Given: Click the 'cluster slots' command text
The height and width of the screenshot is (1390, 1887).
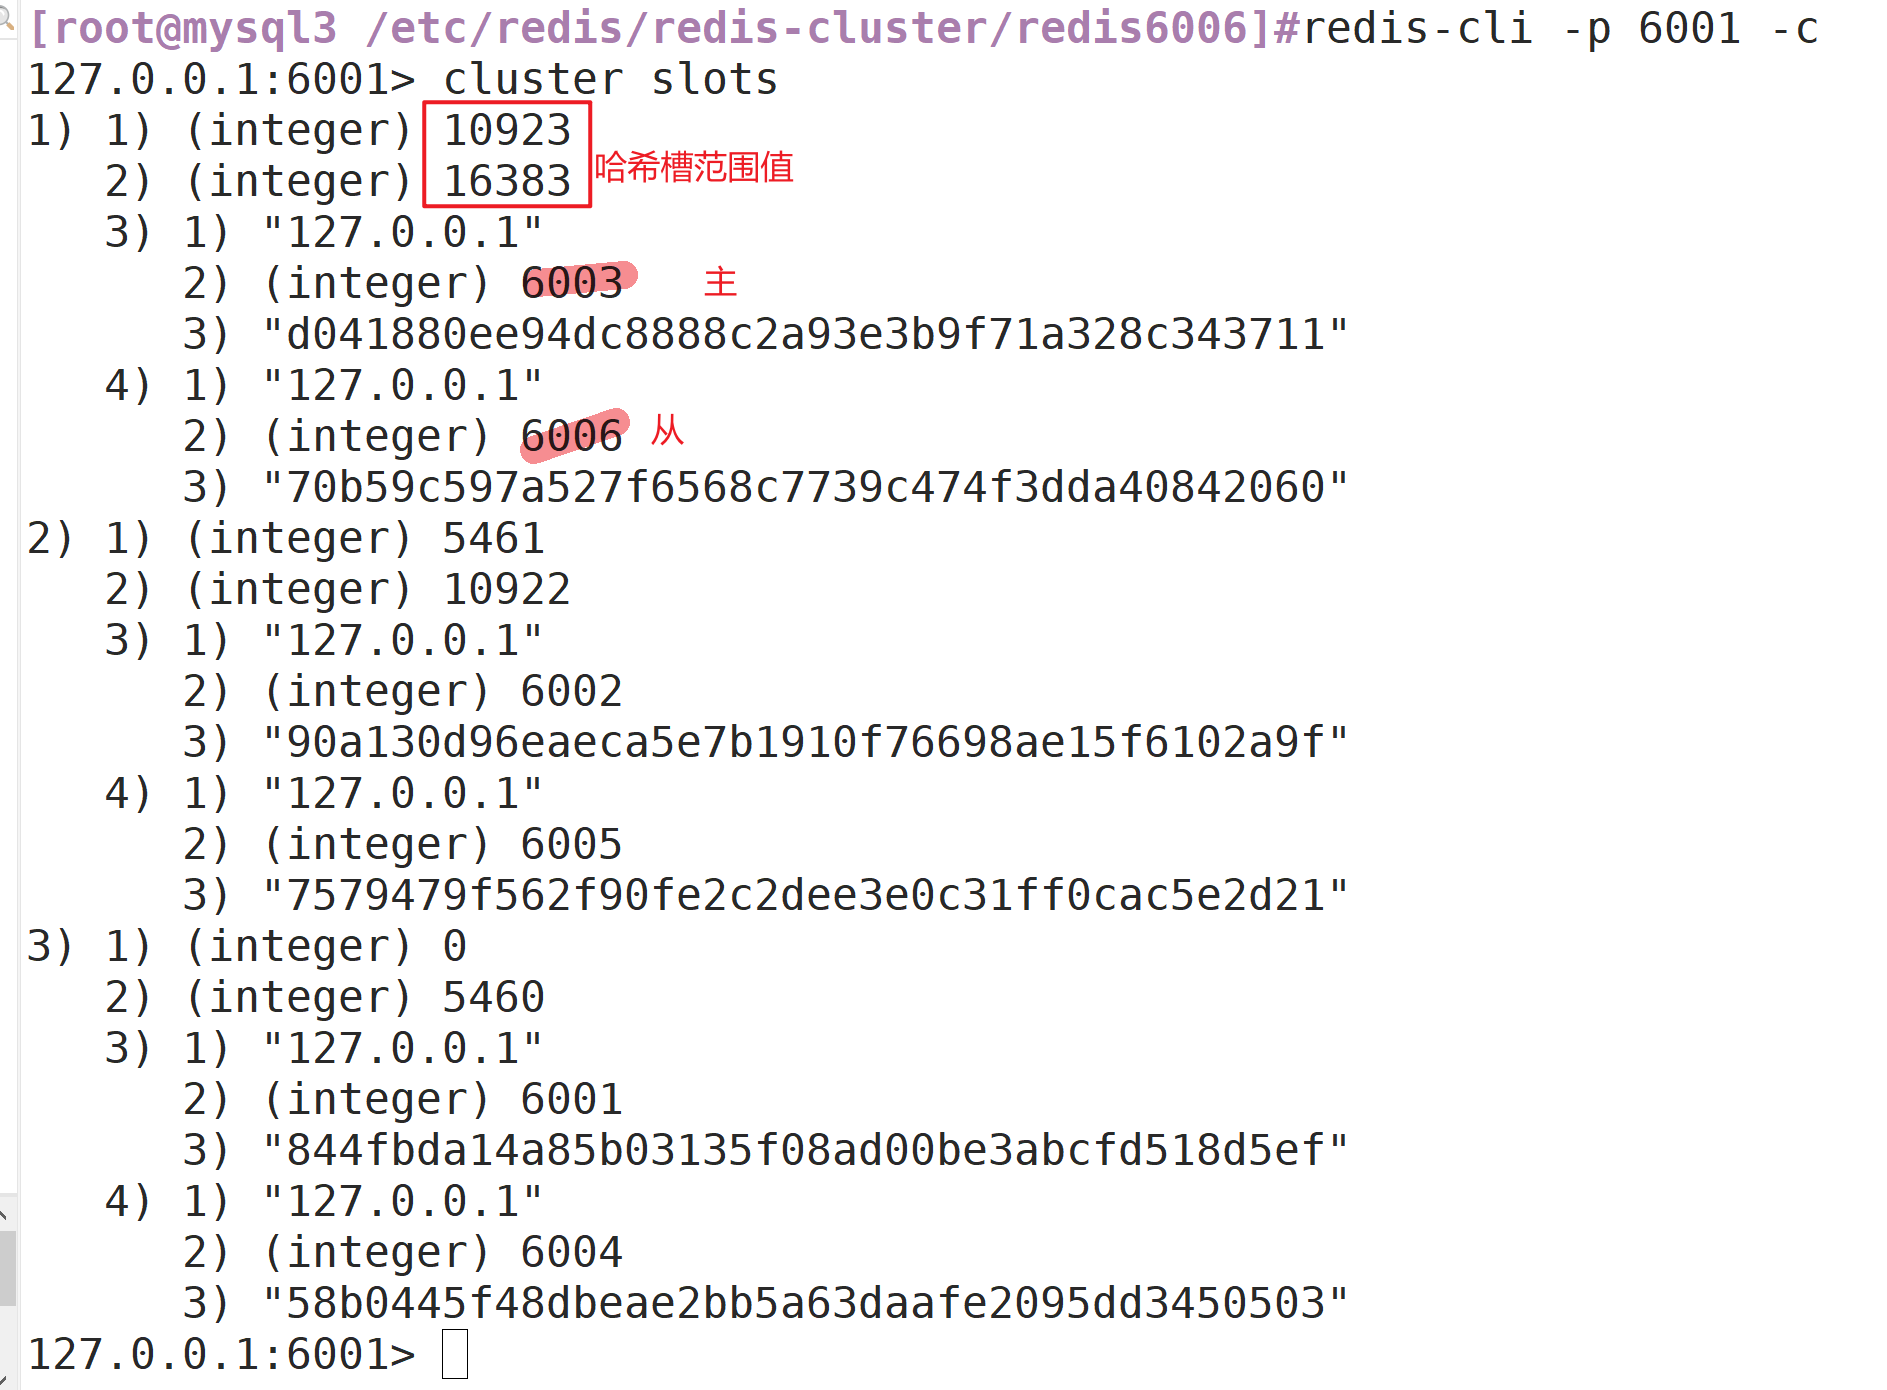Looking at the screenshot, I should [610, 79].
